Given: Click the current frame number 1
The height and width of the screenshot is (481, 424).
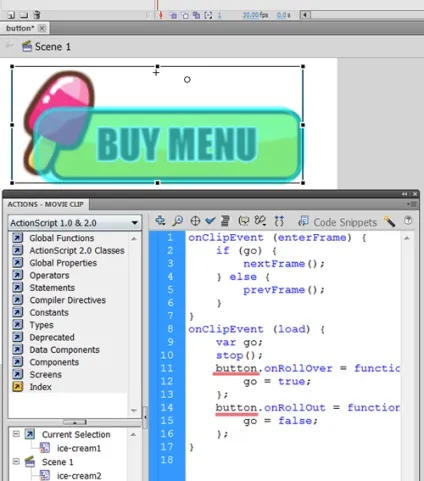Looking at the screenshot, I should (x=220, y=15).
